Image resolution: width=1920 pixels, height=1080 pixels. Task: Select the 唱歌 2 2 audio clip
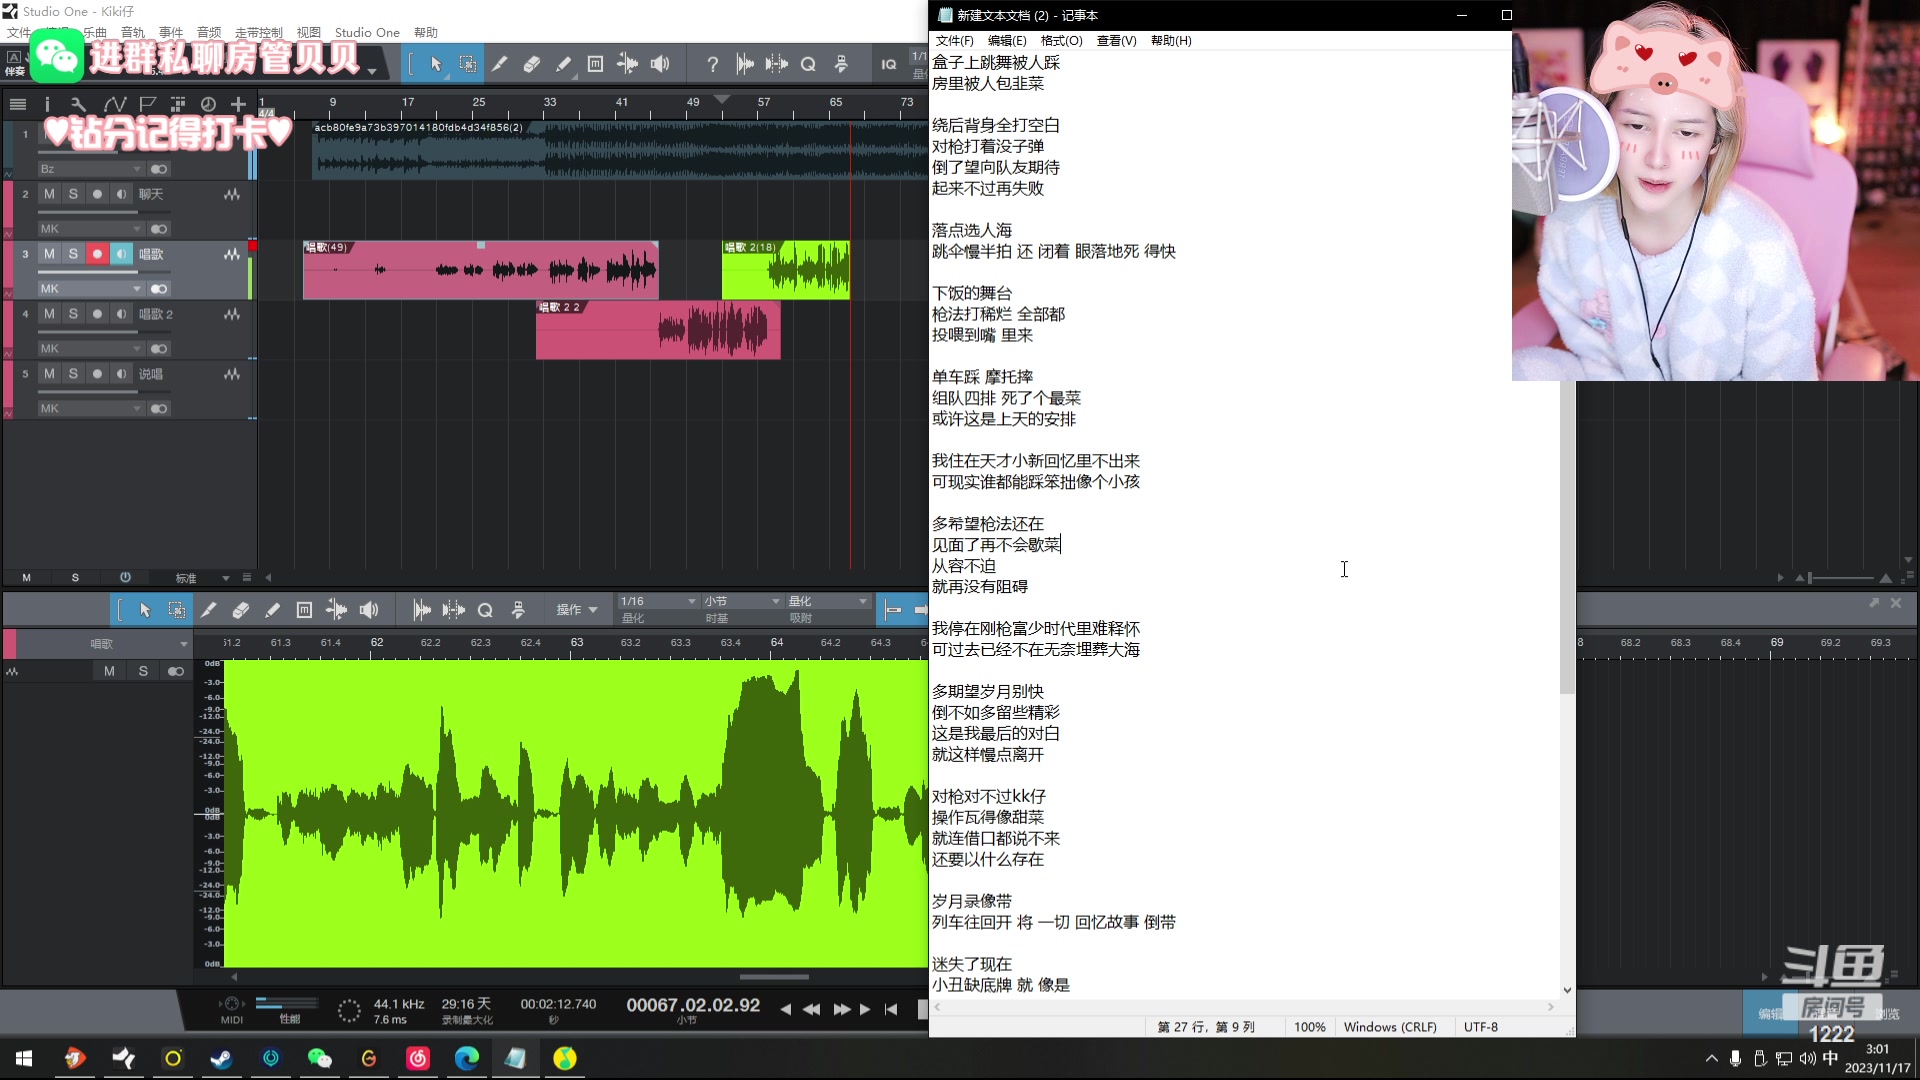[658, 330]
